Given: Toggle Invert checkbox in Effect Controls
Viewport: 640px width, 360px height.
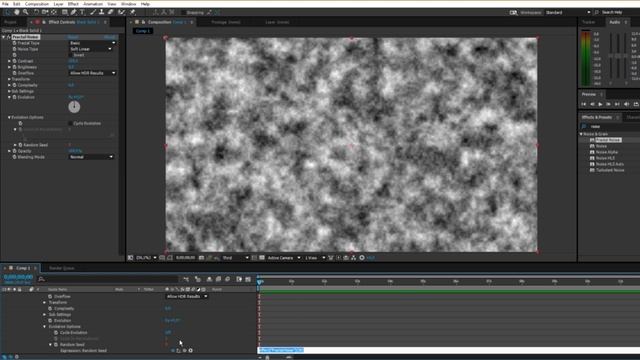Looking at the screenshot, I should pyautogui.click(x=70, y=55).
